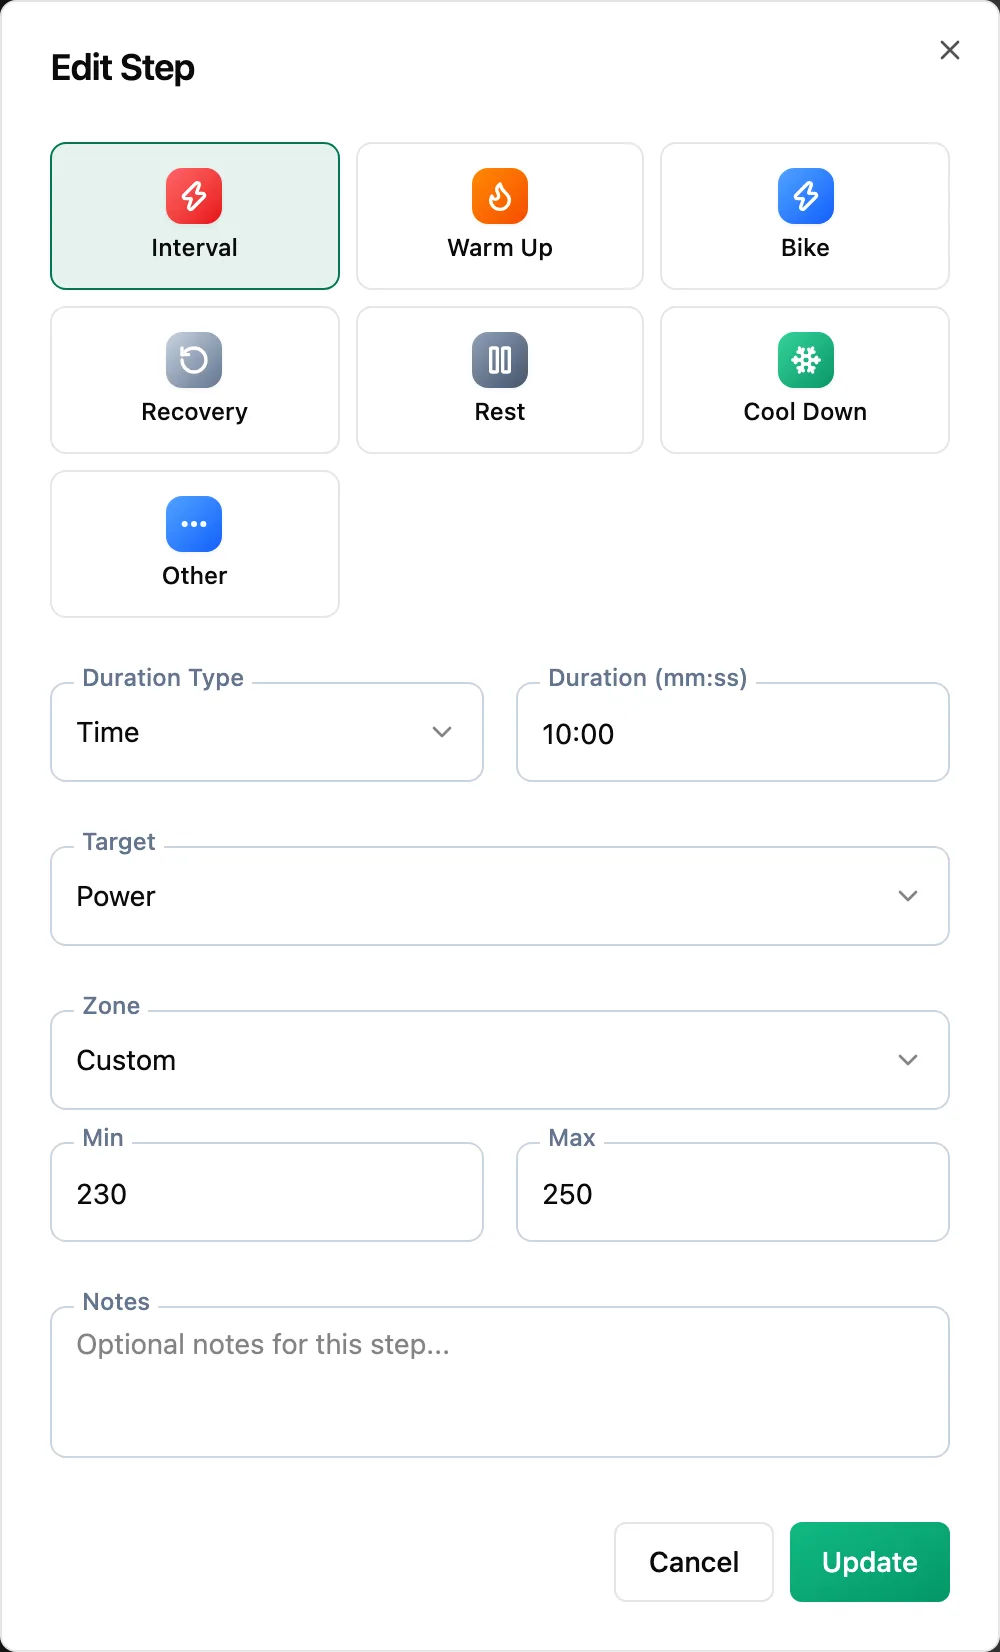Select the gray Recovery rotate icon

194,360
